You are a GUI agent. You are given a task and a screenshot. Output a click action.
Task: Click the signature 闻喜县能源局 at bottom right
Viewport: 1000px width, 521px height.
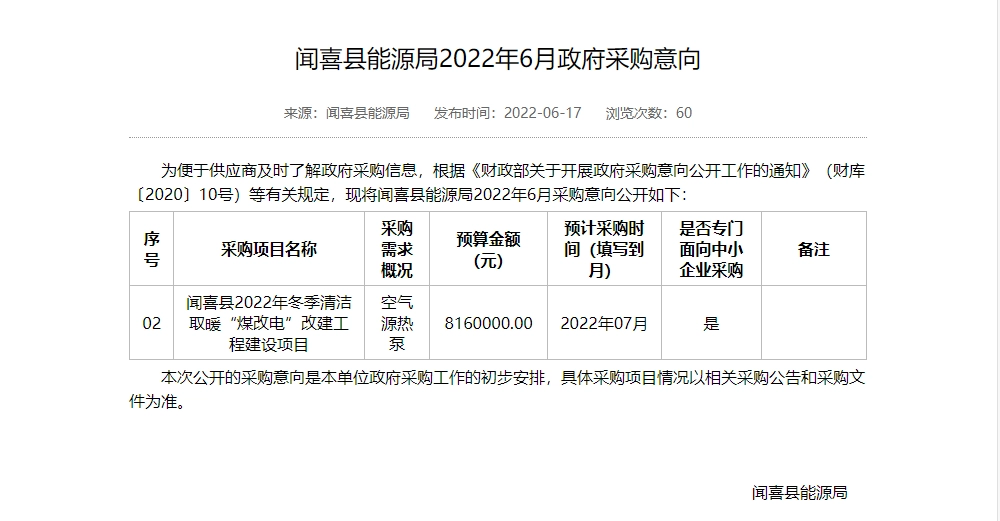click(800, 493)
